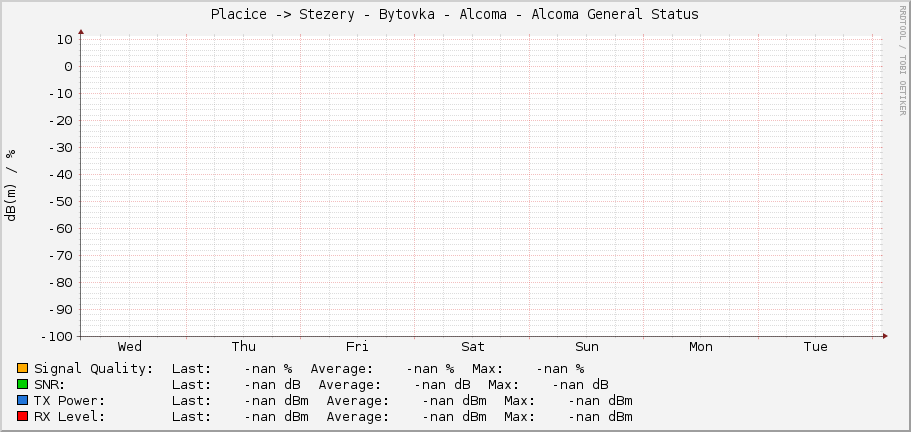Click the red RX Level legend swatch

click(23, 416)
